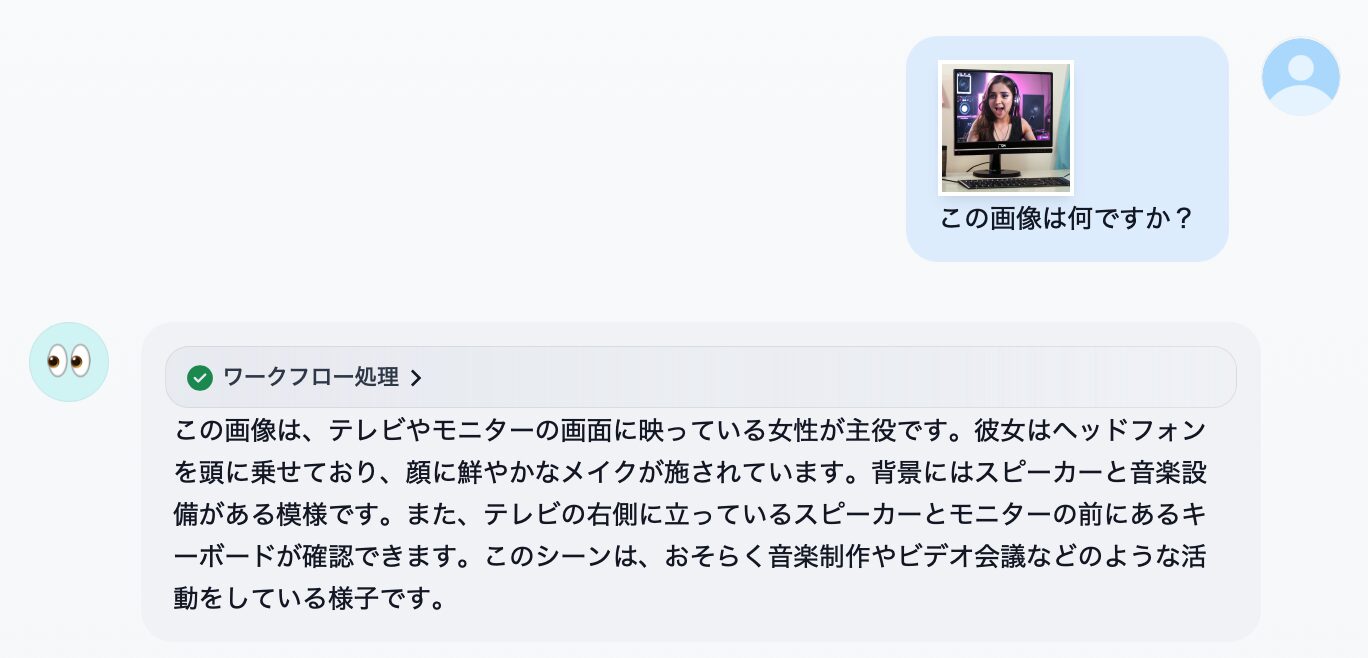Image resolution: width=1368 pixels, height=658 pixels.
Task: Click the user message この画像は何ですか？
Action: [x=1067, y=219]
